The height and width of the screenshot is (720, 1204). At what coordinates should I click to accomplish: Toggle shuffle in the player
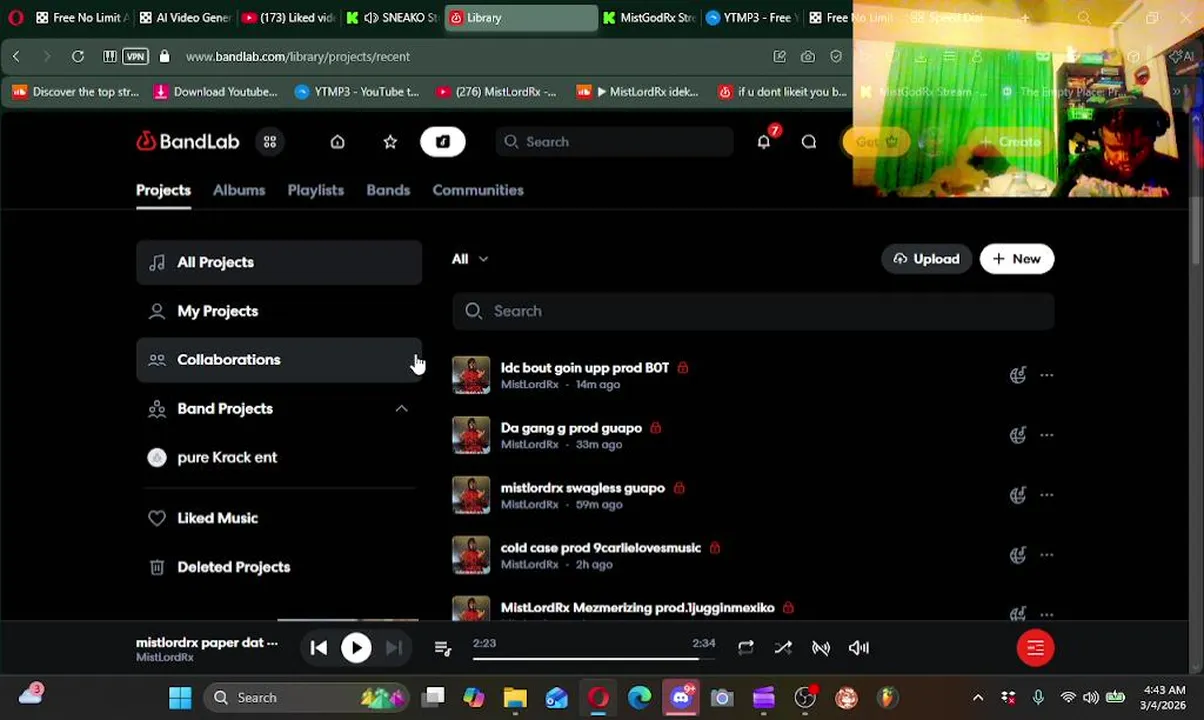click(783, 648)
